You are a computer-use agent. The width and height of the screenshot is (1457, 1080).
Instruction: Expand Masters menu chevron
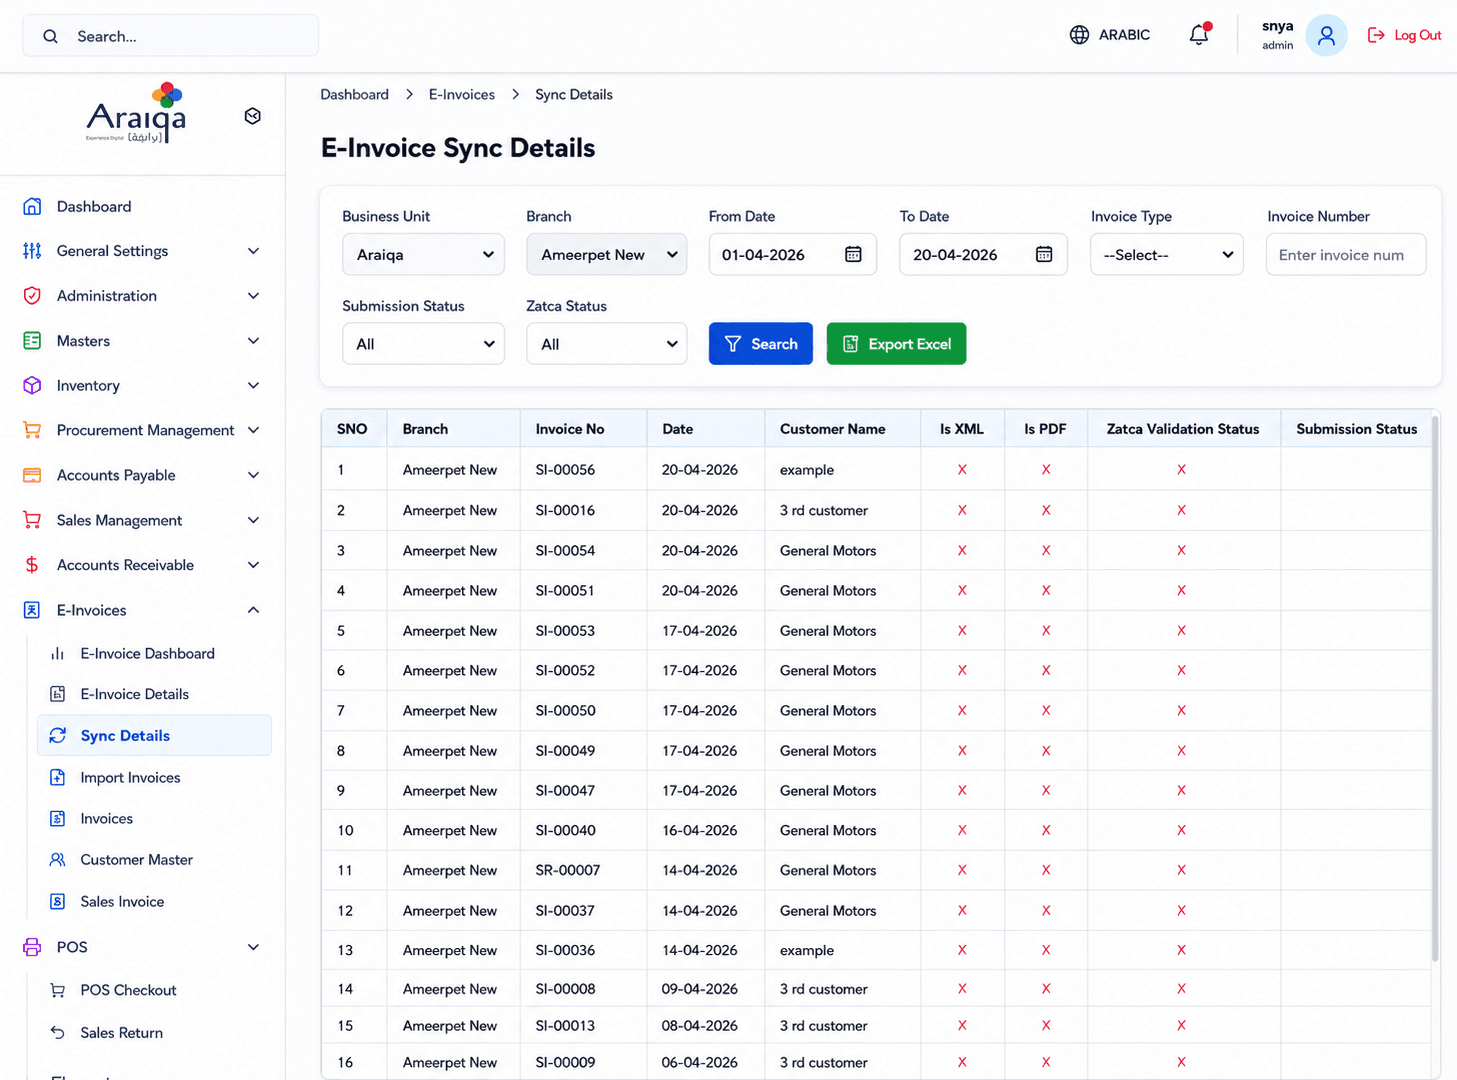tap(253, 341)
